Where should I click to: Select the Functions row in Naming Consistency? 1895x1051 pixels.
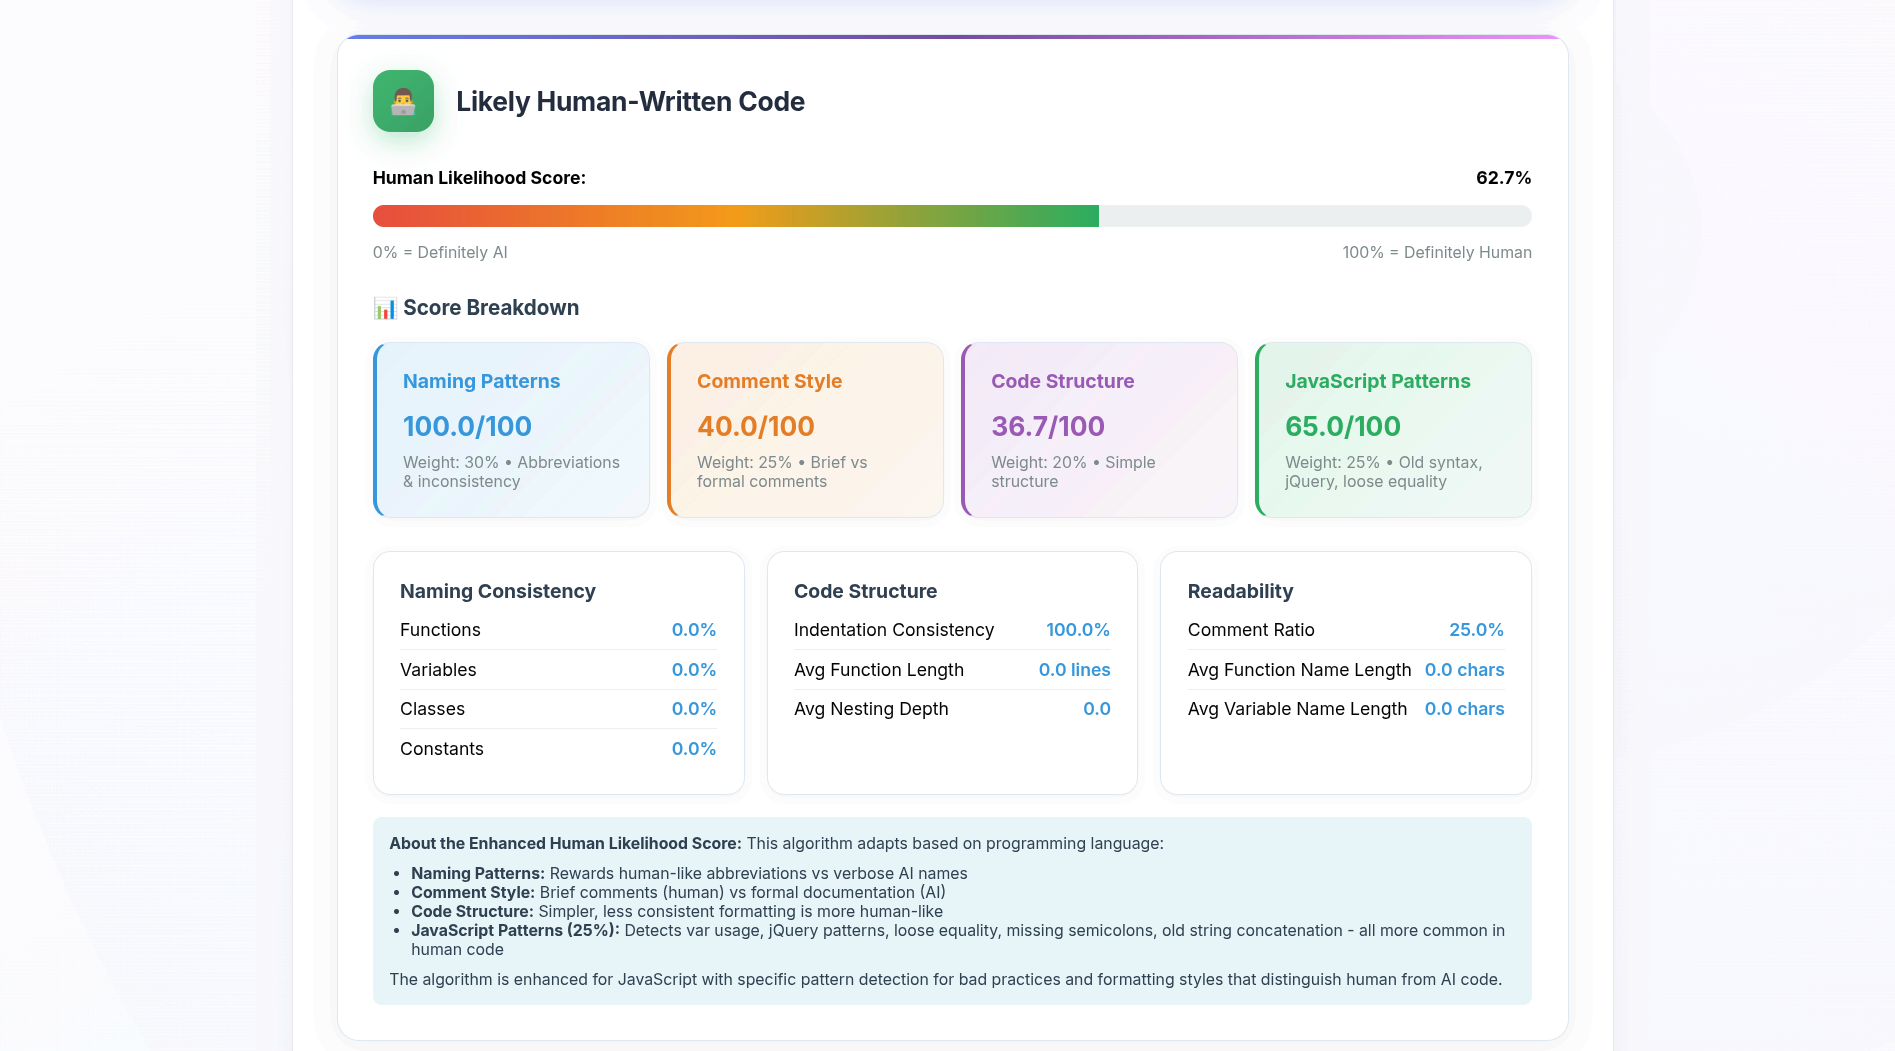point(557,630)
